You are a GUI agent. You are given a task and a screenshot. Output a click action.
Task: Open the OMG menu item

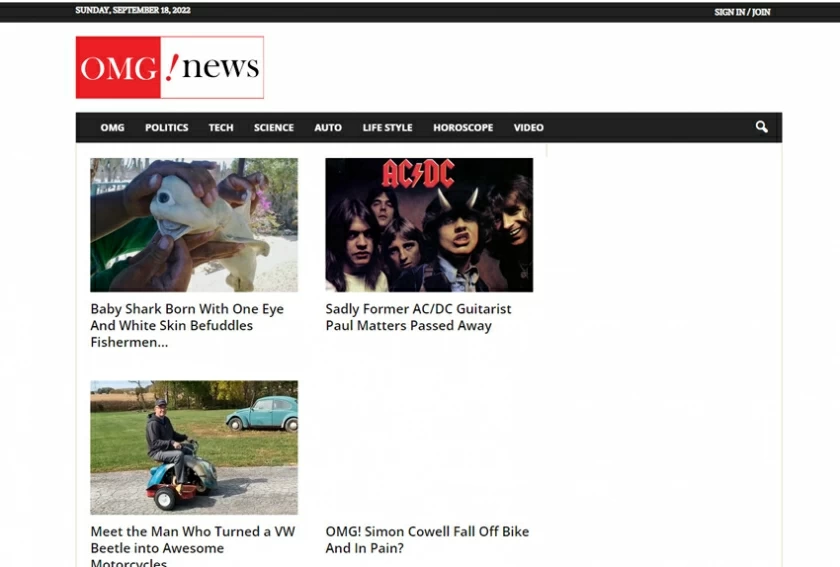tap(112, 128)
